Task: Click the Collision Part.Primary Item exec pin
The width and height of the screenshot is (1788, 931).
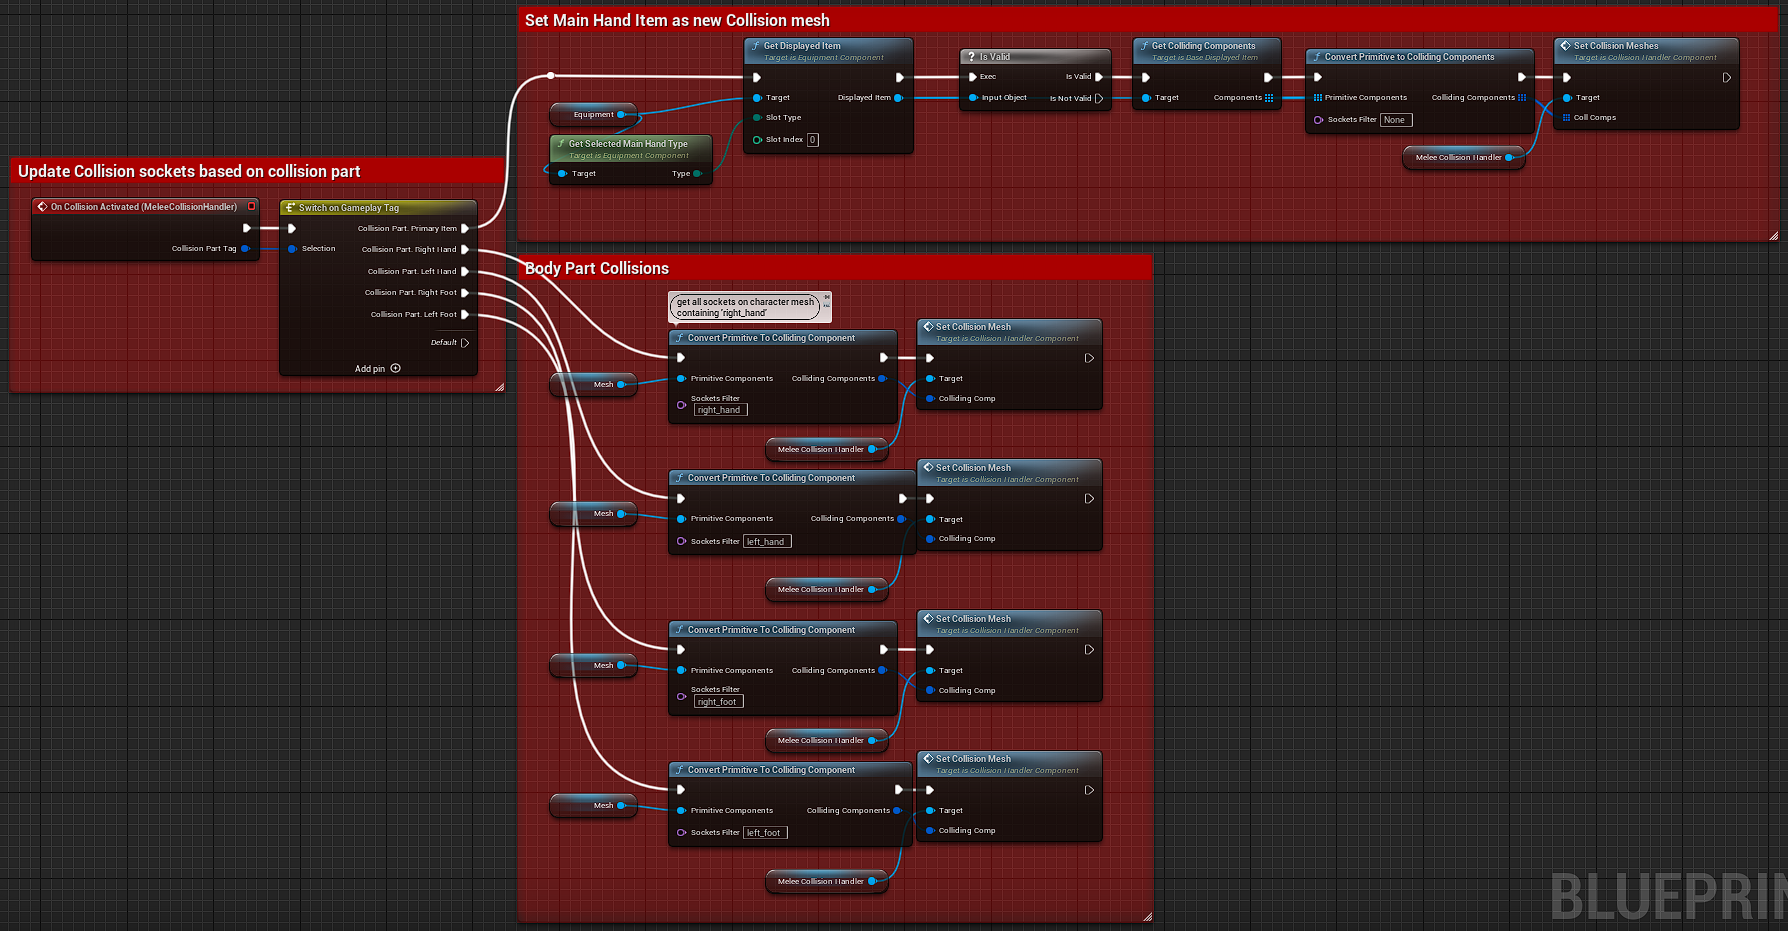Action: [465, 229]
